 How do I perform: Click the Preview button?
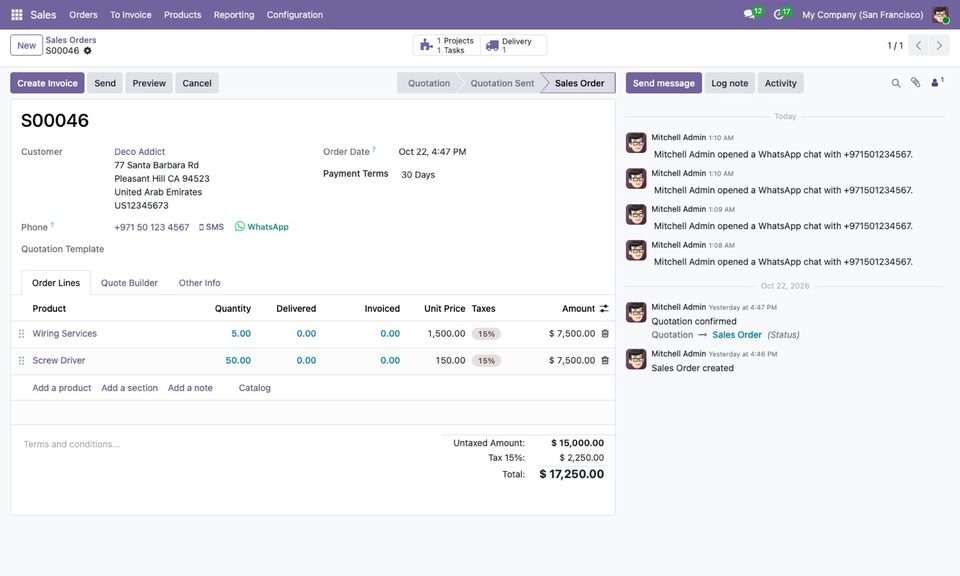coord(149,83)
